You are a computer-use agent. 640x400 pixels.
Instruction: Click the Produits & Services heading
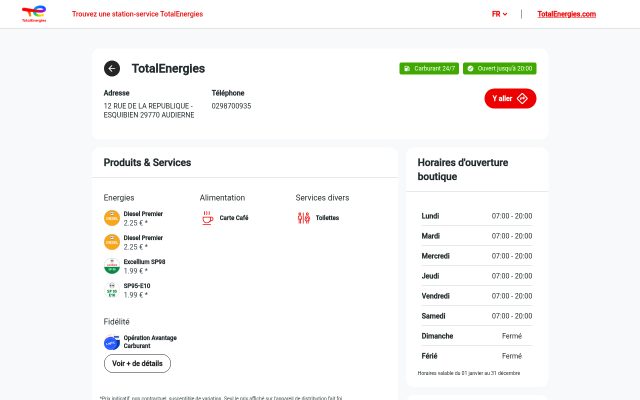click(x=147, y=162)
